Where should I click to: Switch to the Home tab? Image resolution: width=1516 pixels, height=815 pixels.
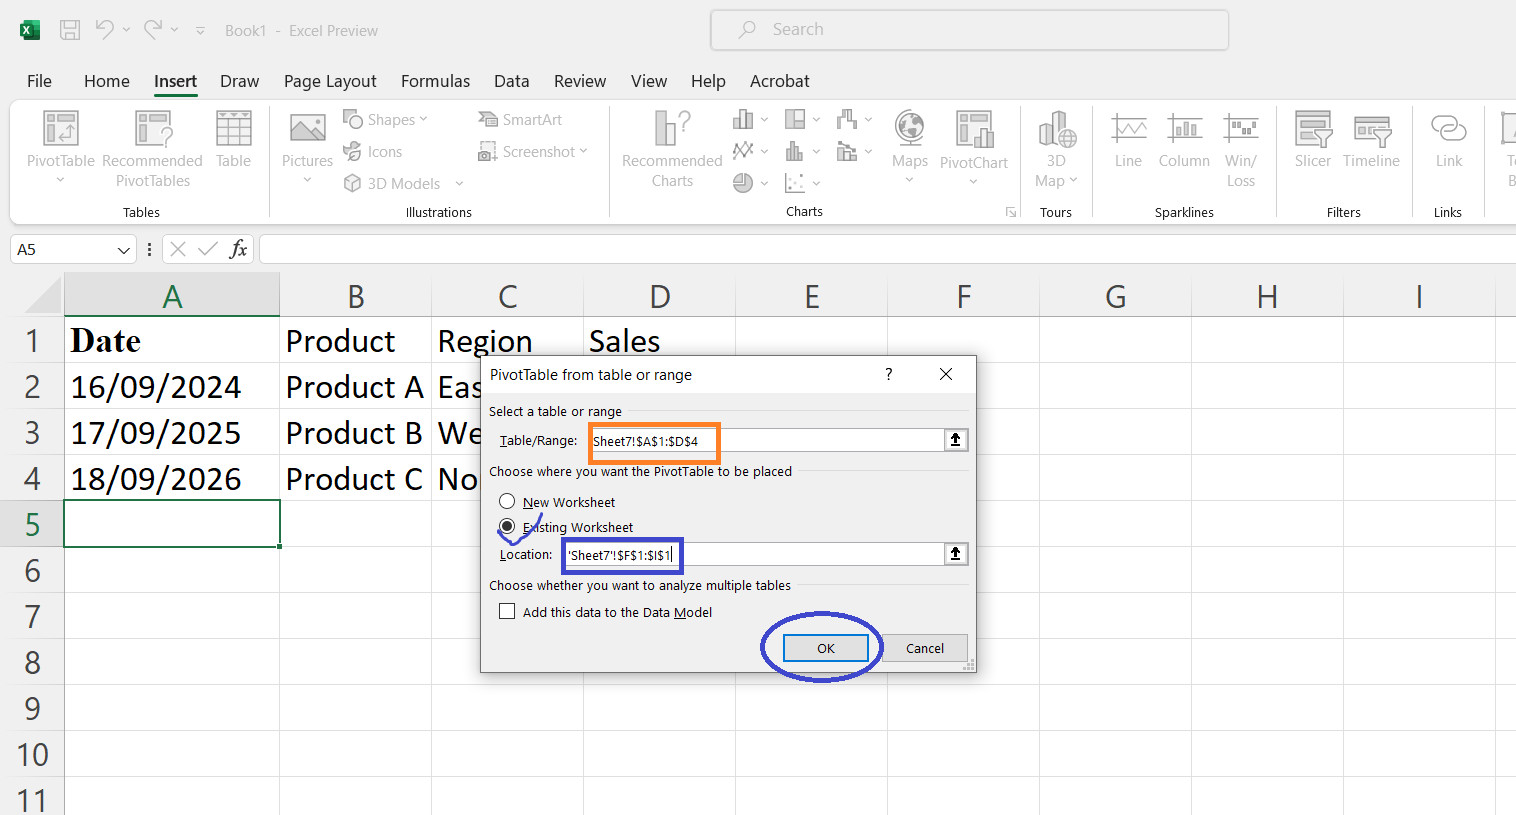[107, 81]
